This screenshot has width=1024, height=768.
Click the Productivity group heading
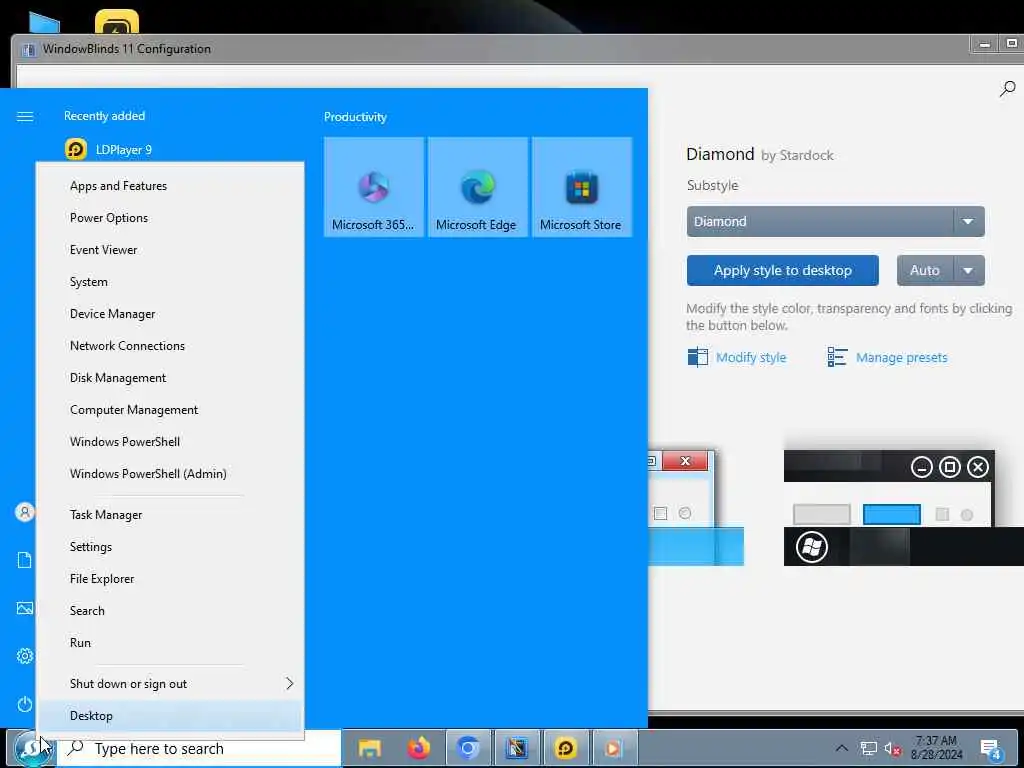[x=355, y=117]
